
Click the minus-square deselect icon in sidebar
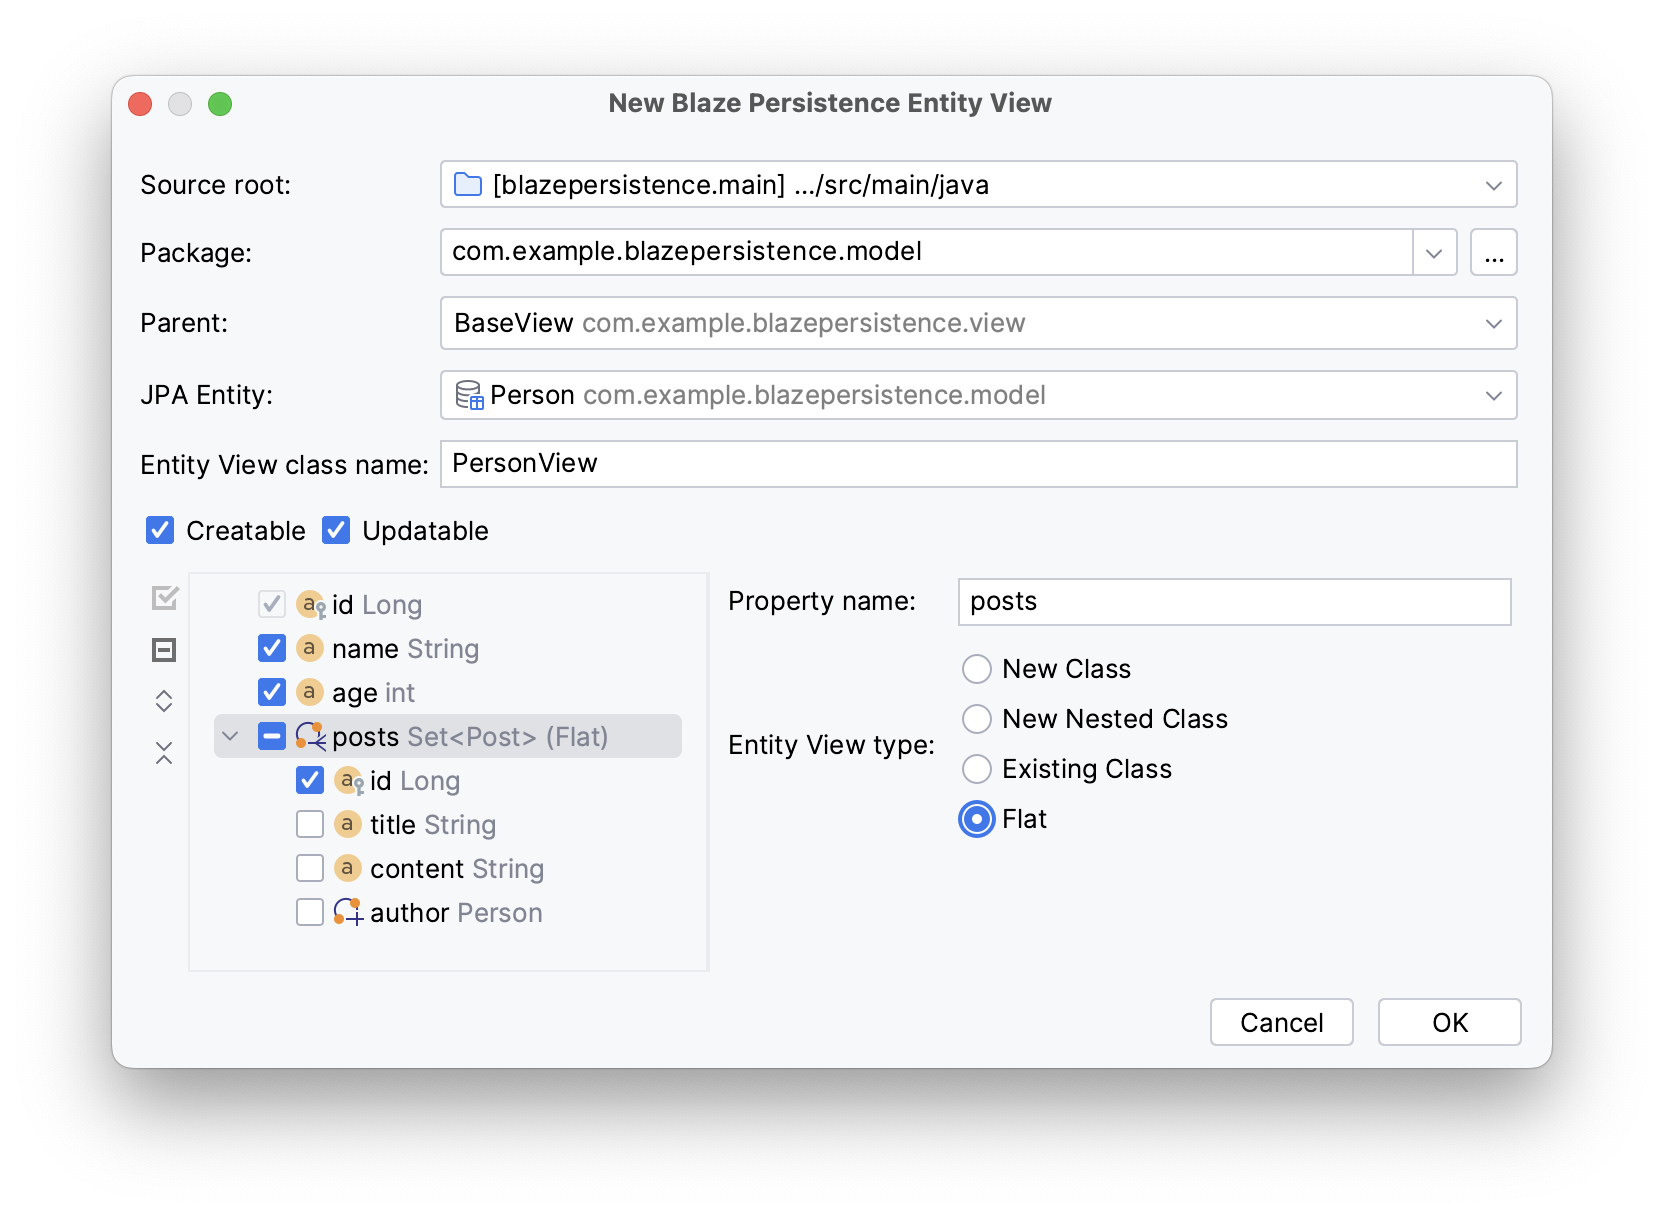point(164,649)
